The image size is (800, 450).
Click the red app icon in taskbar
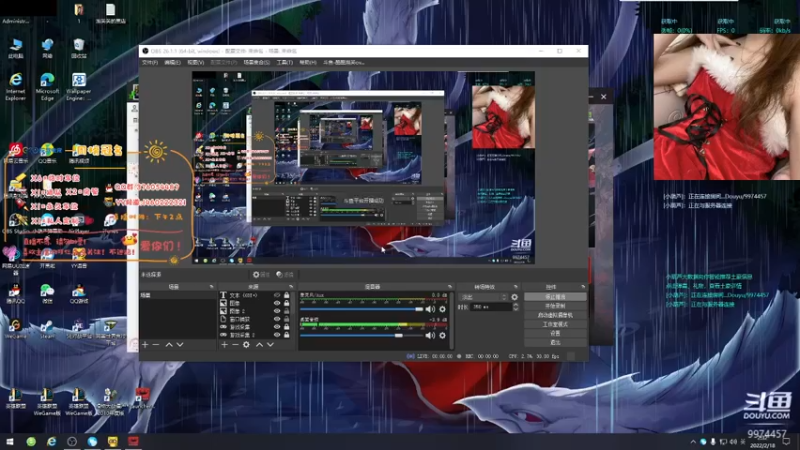pos(133,442)
